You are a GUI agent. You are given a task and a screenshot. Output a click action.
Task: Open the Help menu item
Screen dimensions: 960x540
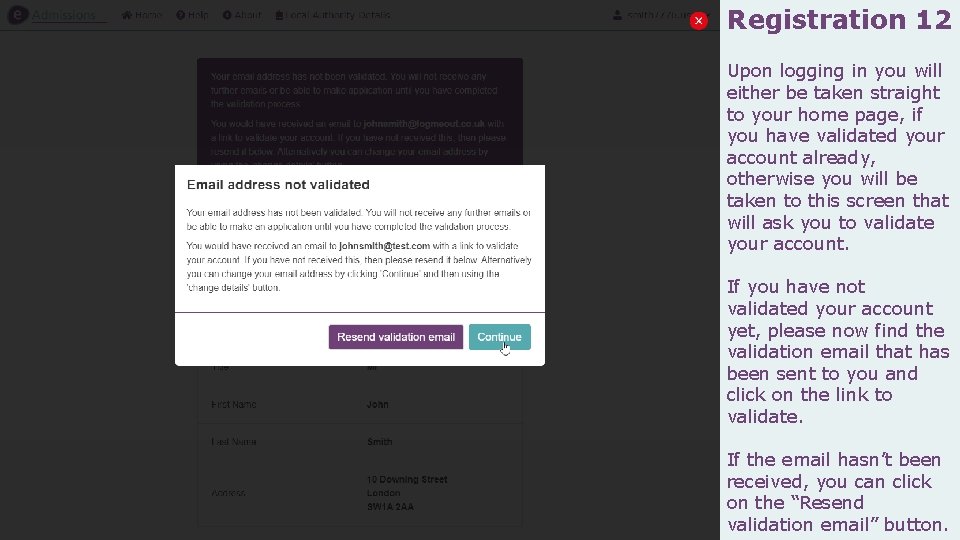point(192,15)
